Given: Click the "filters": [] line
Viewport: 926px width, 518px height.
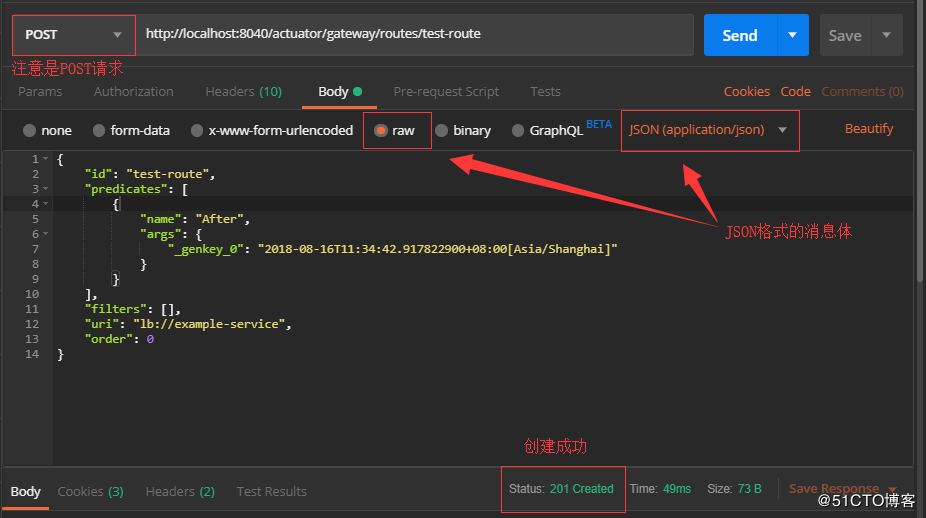Looking at the screenshot, I should tap(133, 309).
